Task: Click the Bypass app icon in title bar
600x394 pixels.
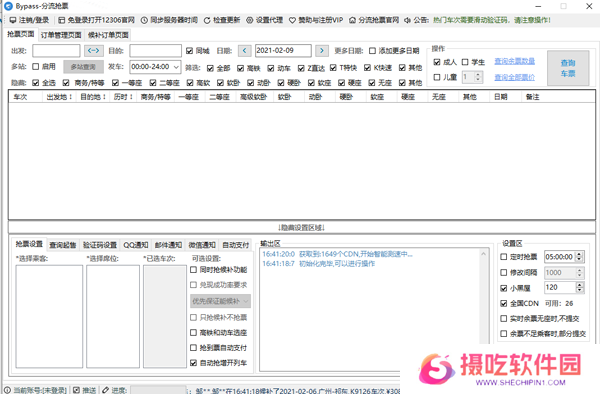Action: coord(8,6)
